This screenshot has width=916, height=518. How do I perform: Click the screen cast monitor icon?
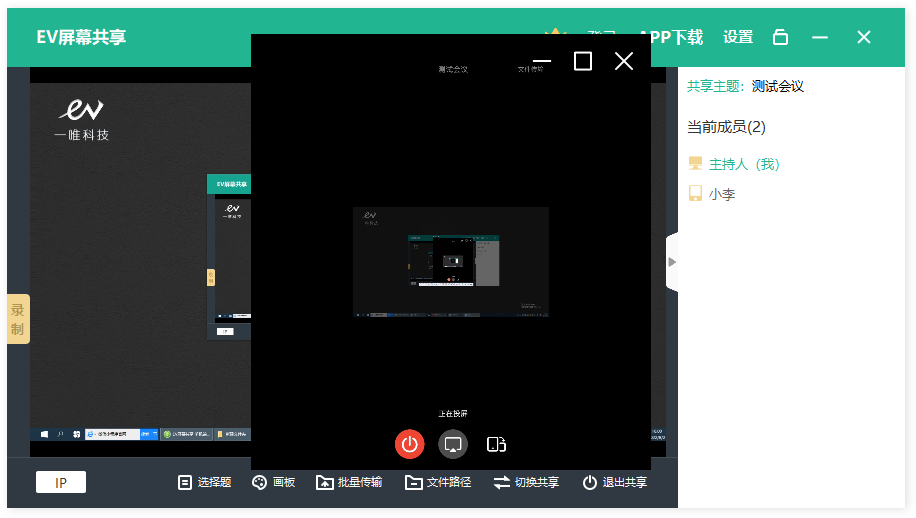453,444
